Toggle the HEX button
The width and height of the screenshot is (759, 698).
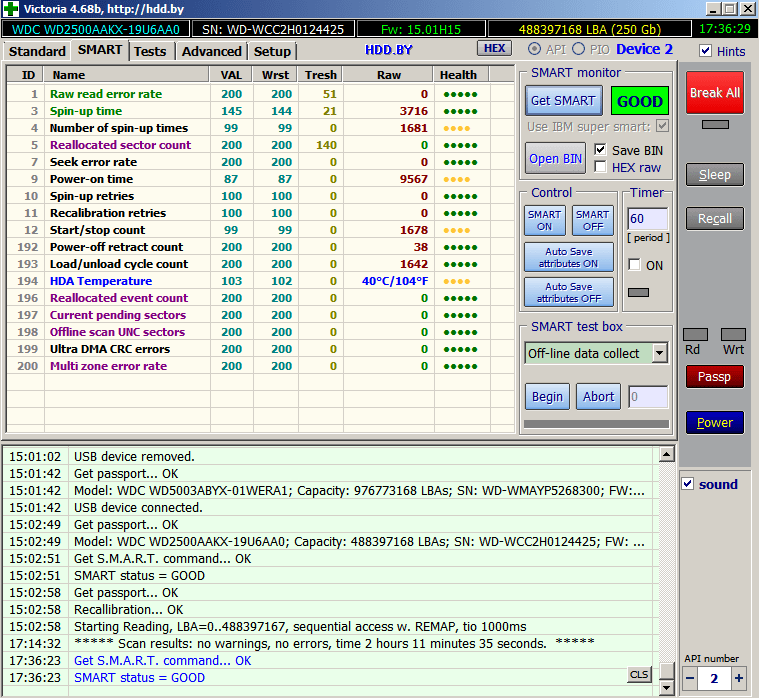coord(494,48)
